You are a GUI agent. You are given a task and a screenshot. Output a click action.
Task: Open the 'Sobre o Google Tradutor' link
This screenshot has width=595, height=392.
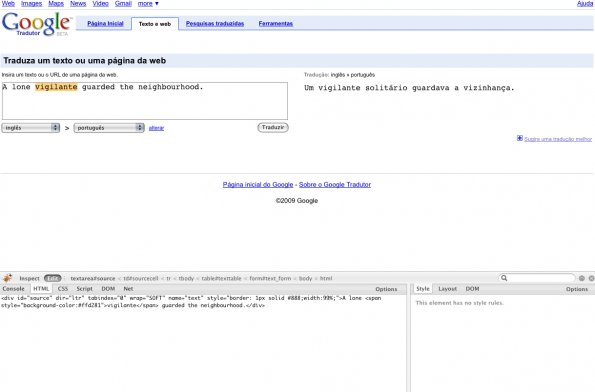point(335,184)
